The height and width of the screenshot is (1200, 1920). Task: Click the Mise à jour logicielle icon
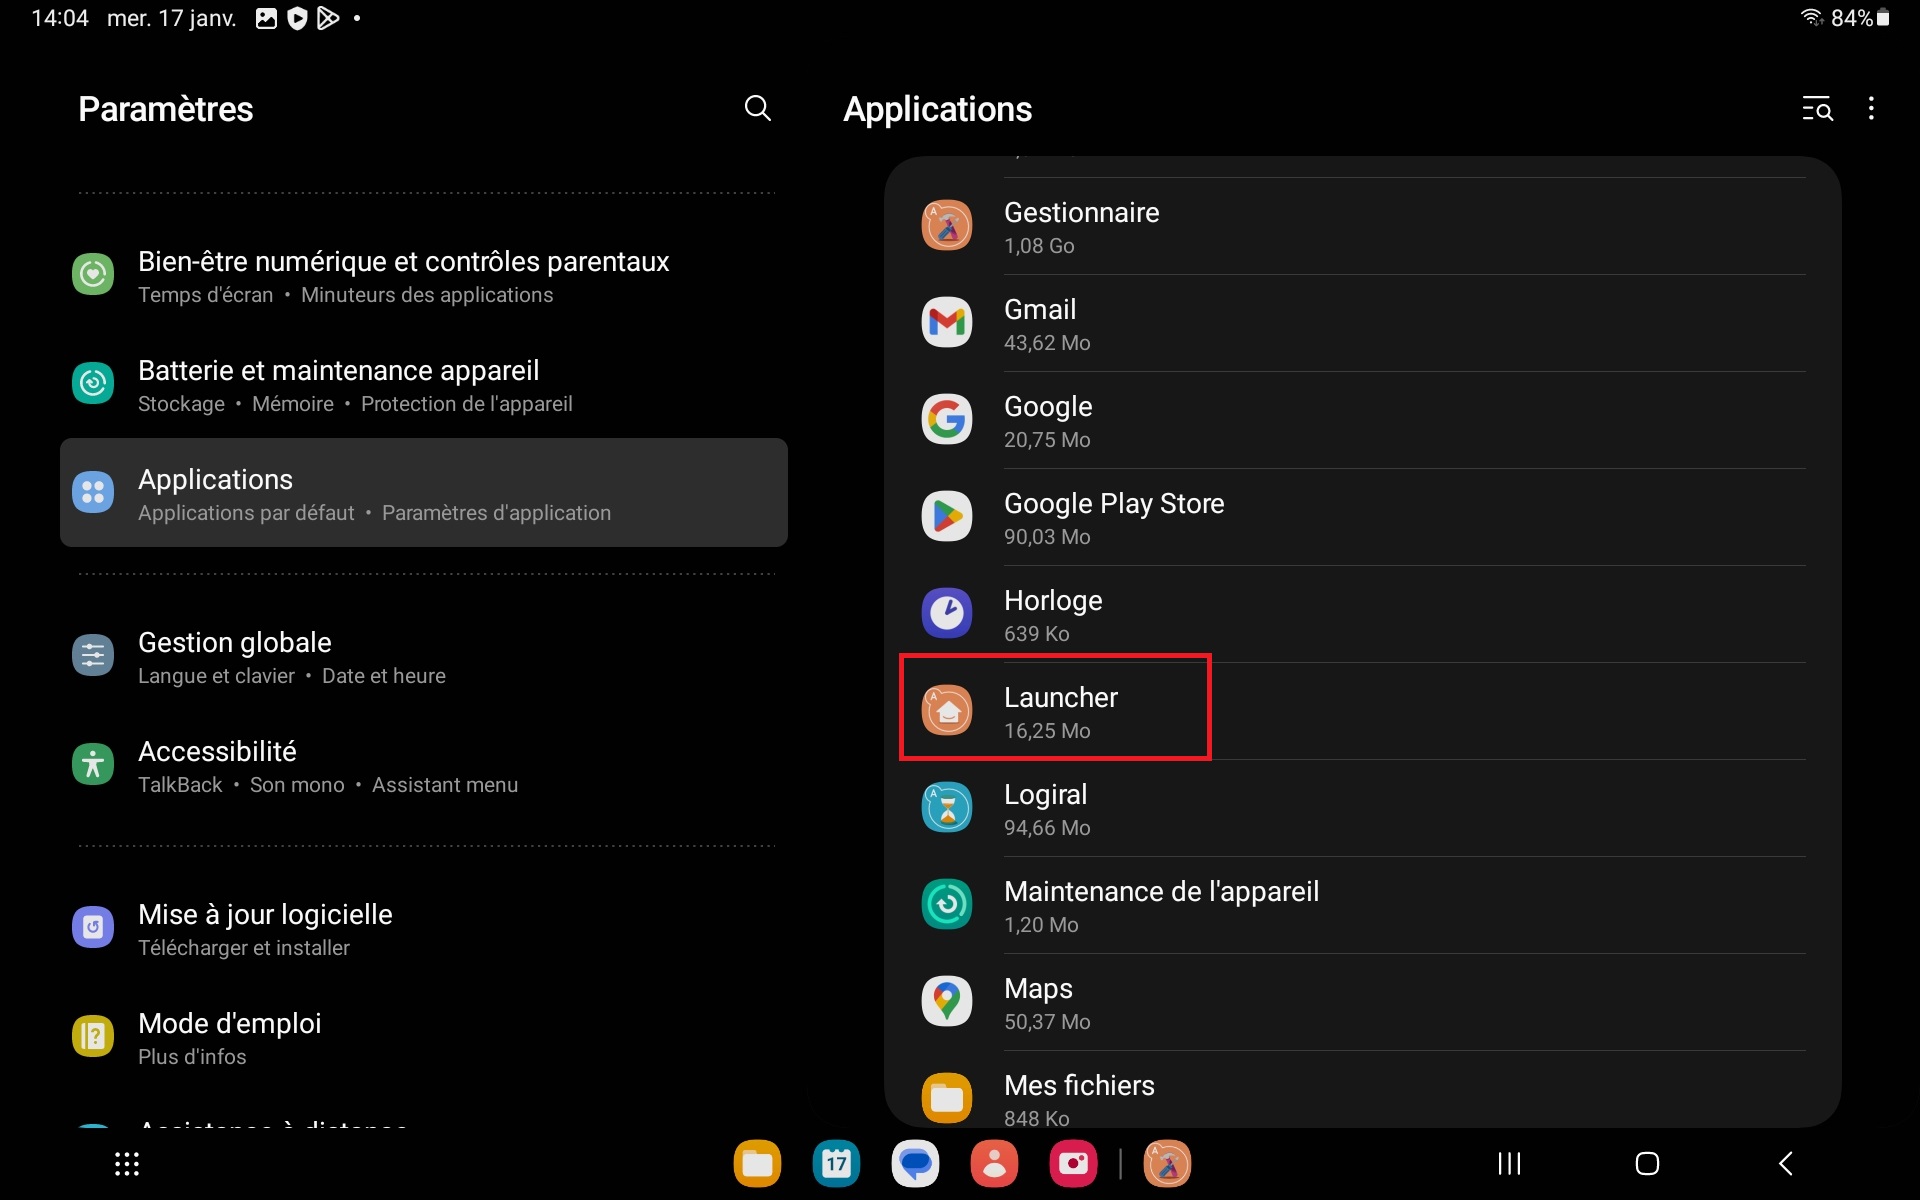[x=93, y=928]
